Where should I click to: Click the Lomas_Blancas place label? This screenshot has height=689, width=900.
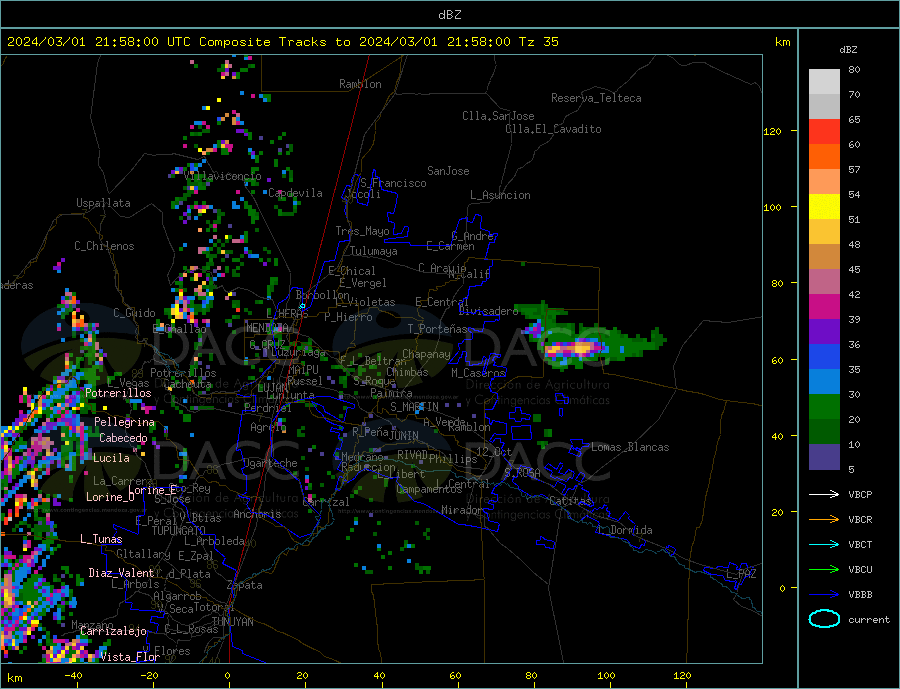tap(630, 447)
